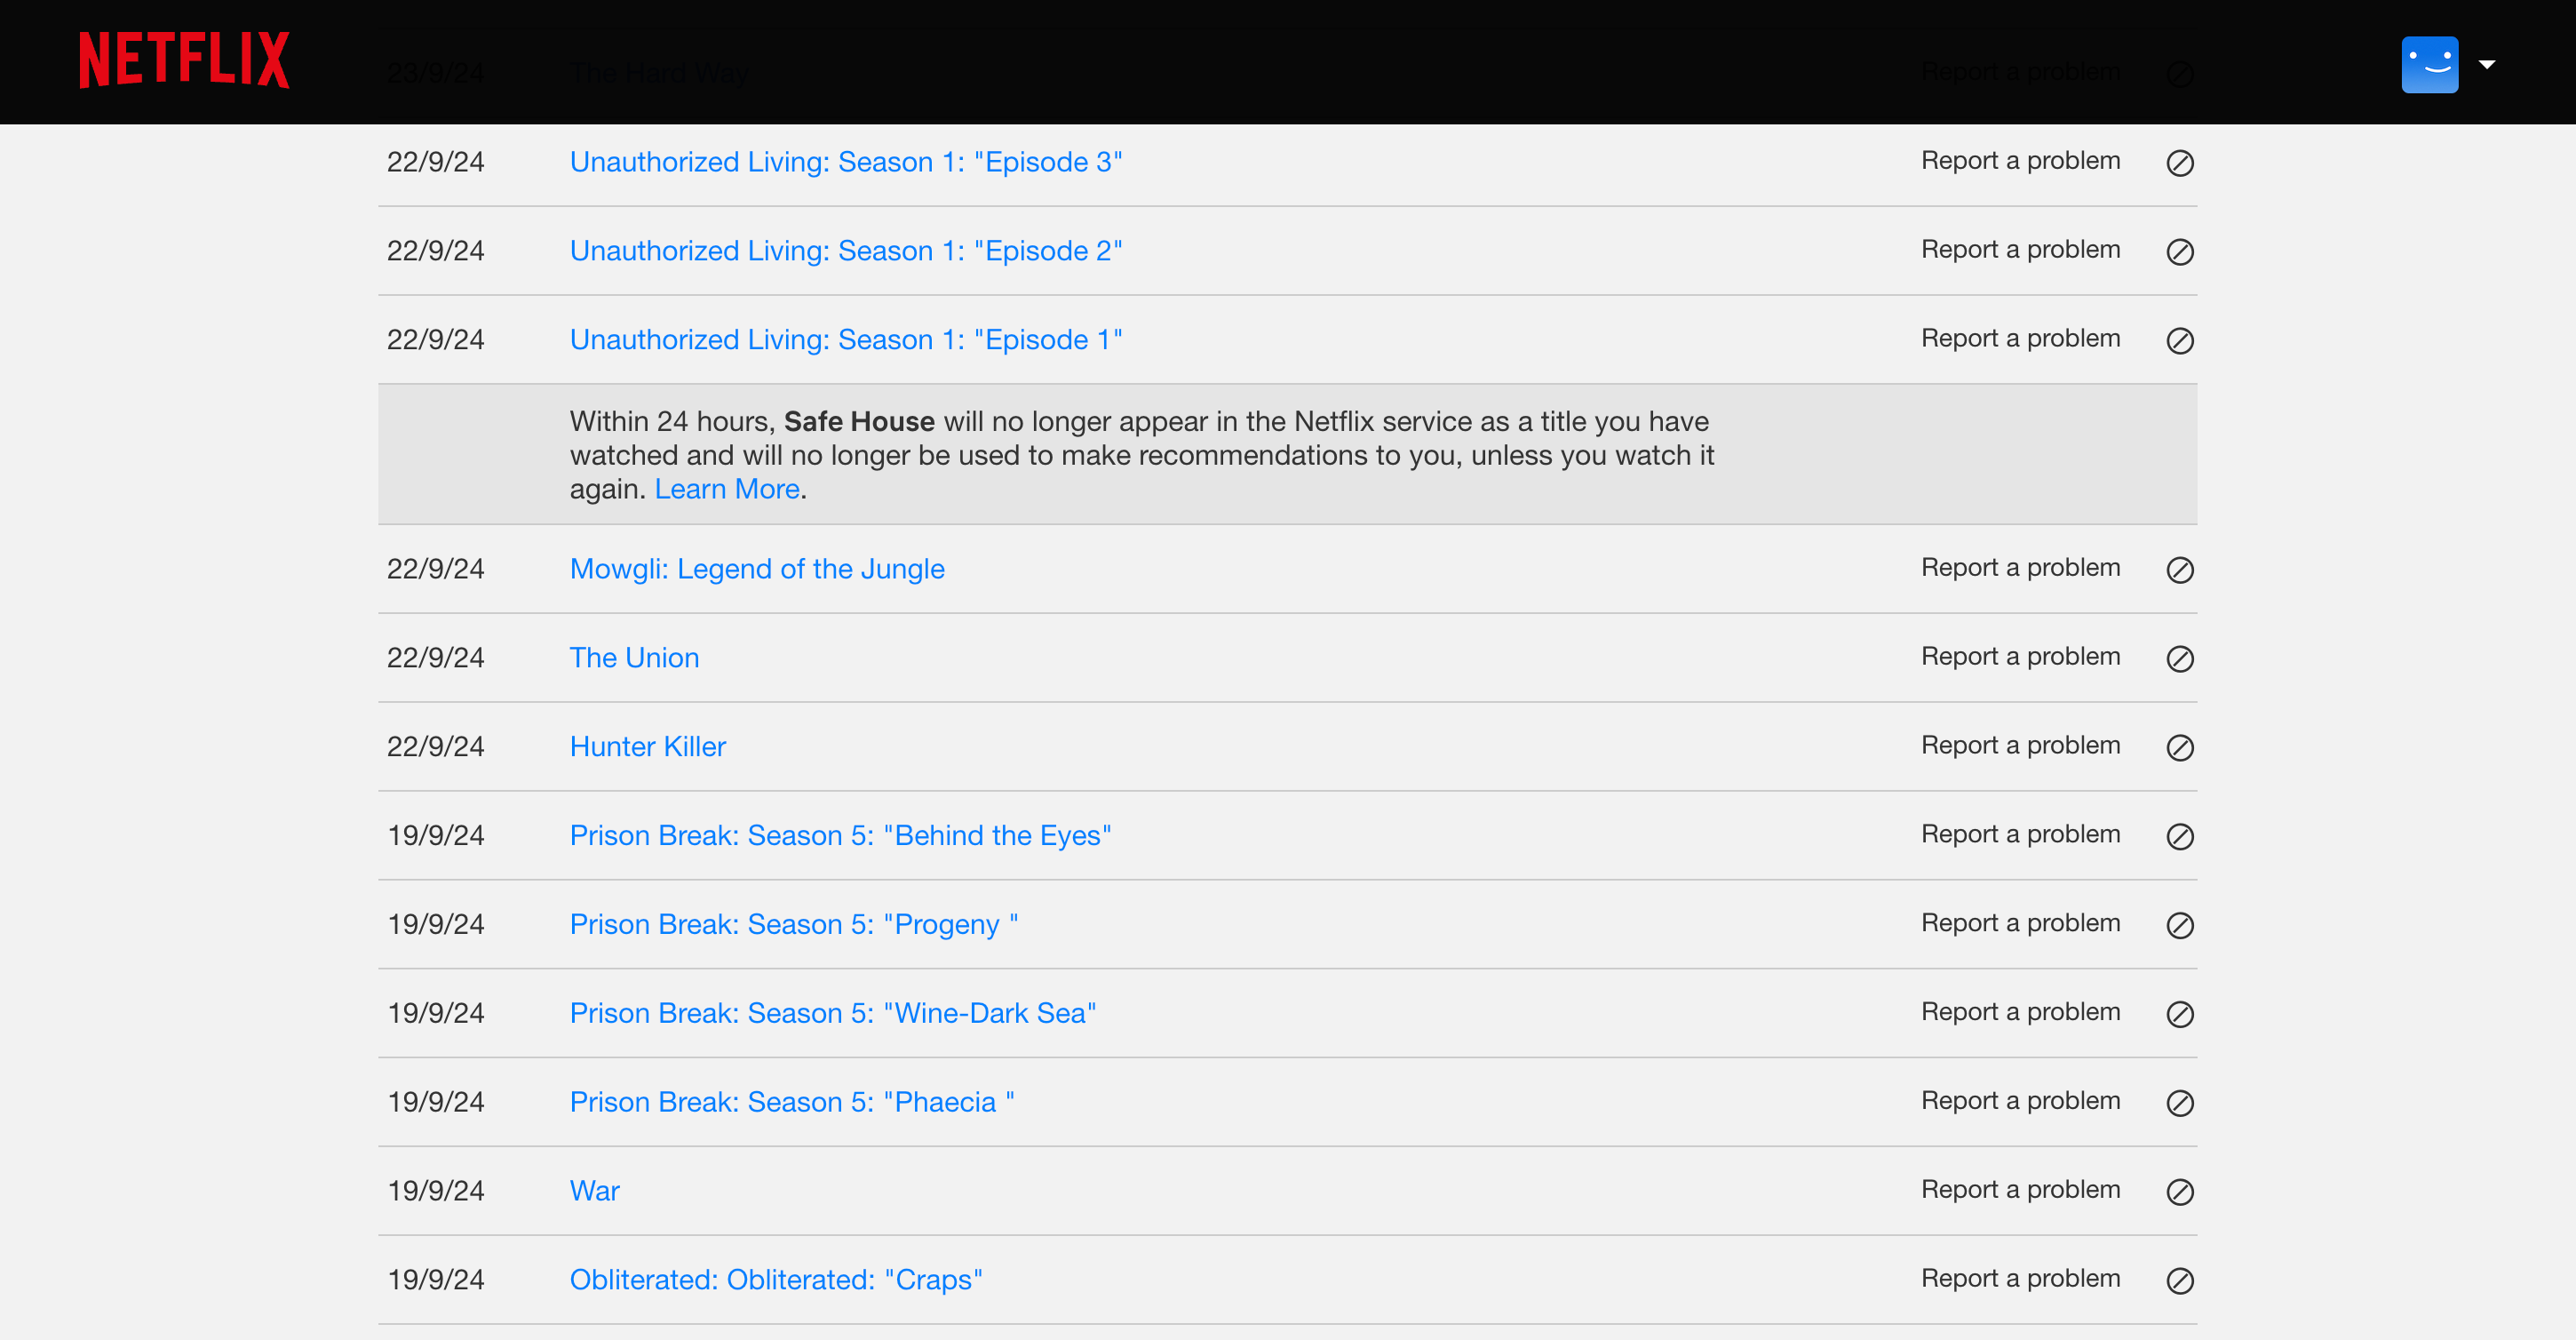Screen dimensions: 2576x1340
Task: Toggle hiding of 'Prison Break: Wine-Dark Sea'
Action: coord(2180,1014)
